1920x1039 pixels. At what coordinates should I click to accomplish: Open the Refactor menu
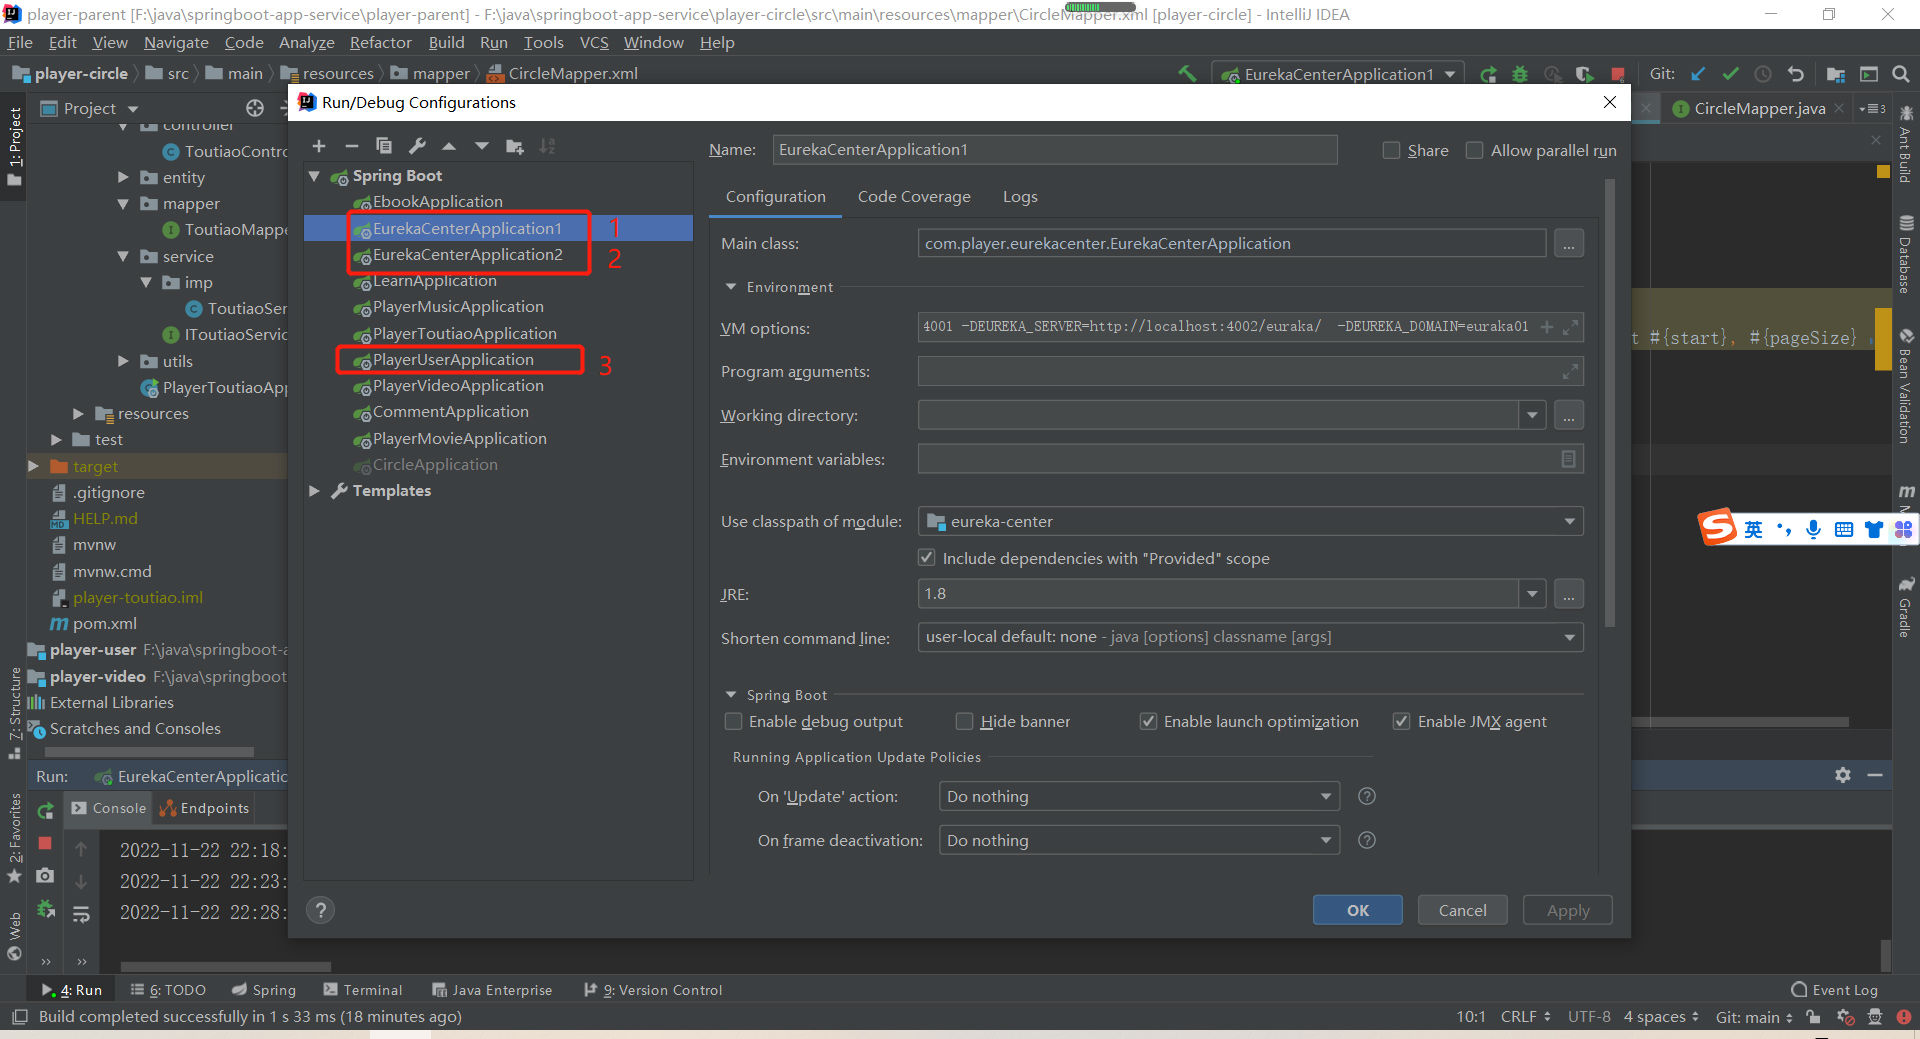tap(380, 43)
